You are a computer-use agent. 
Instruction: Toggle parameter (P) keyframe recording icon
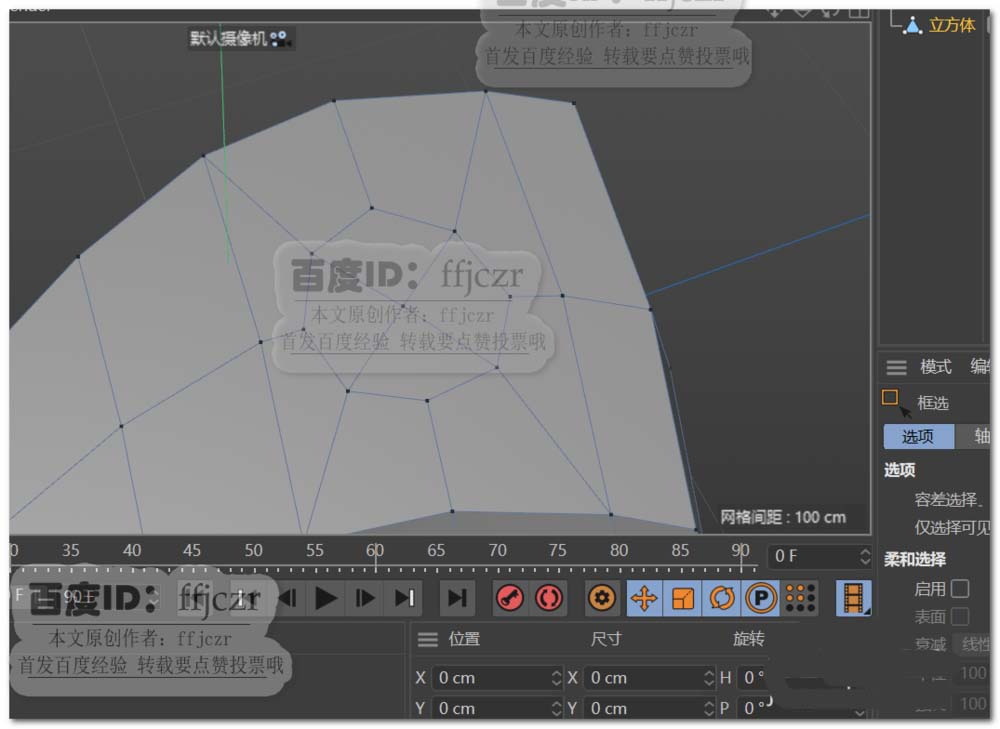coord(760,598)
